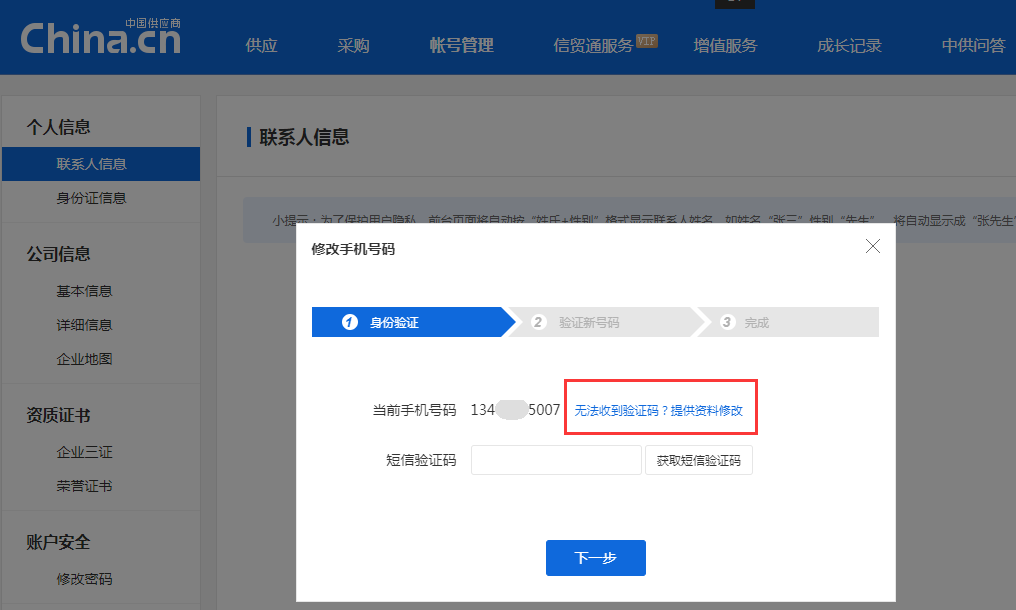Select 身份证信息 in the sidebar
Viewport: 1016px width, 610px height.
(91, 198)
